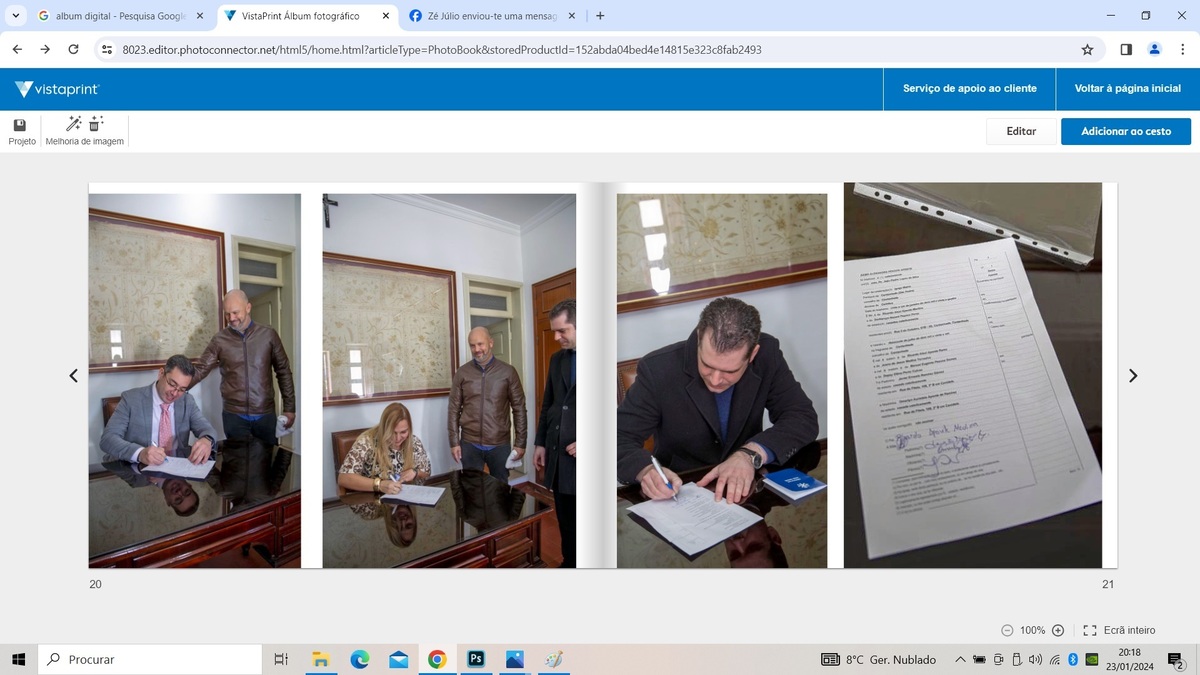Enter full screen via Ecrã inteiro
The height and width of the screenshot is (675, 1200).
(1119, 630)
